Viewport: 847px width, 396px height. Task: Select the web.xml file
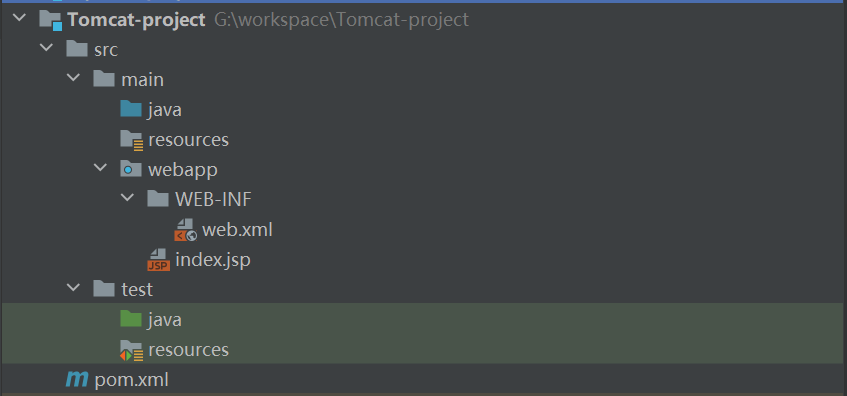(237, 230)
